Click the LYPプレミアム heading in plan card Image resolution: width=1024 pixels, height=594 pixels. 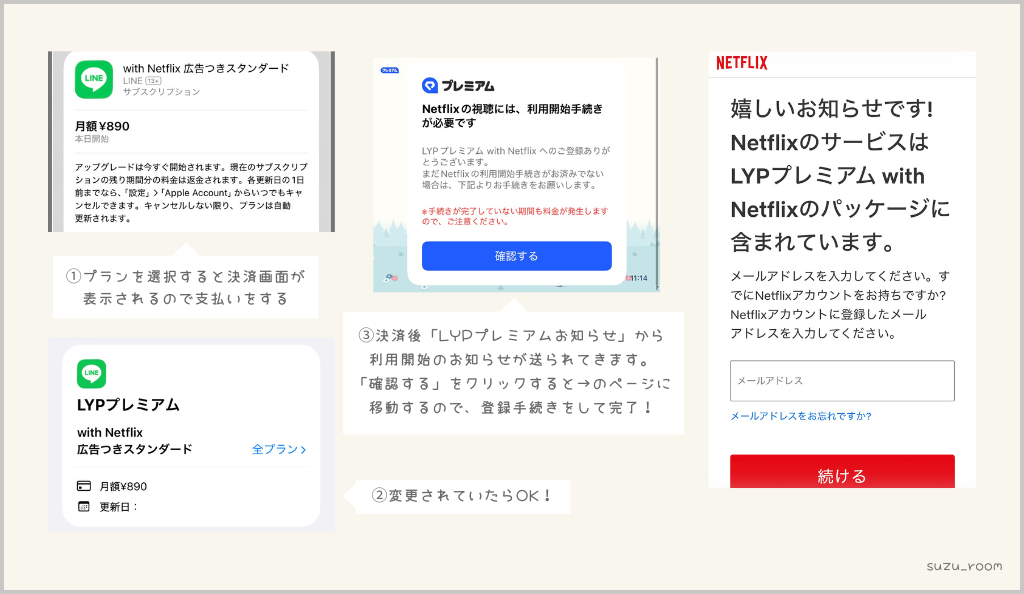pos(128,405)
